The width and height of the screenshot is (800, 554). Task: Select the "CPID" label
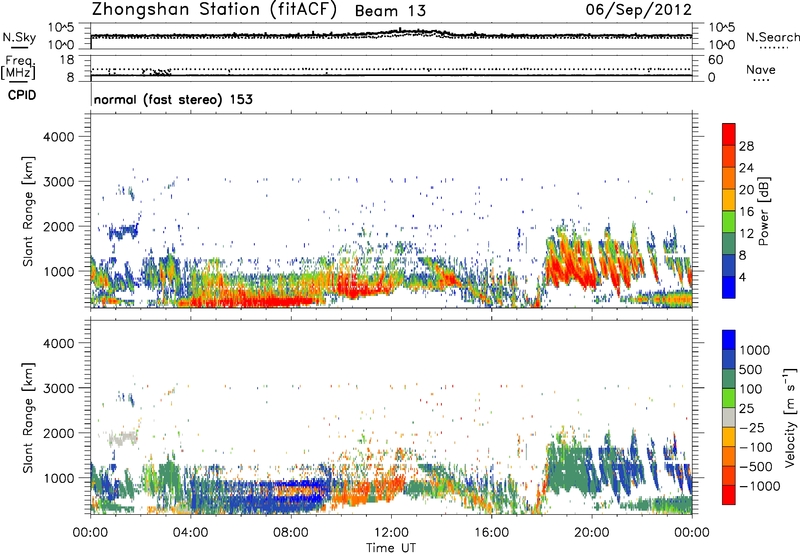tap(22, 95)
